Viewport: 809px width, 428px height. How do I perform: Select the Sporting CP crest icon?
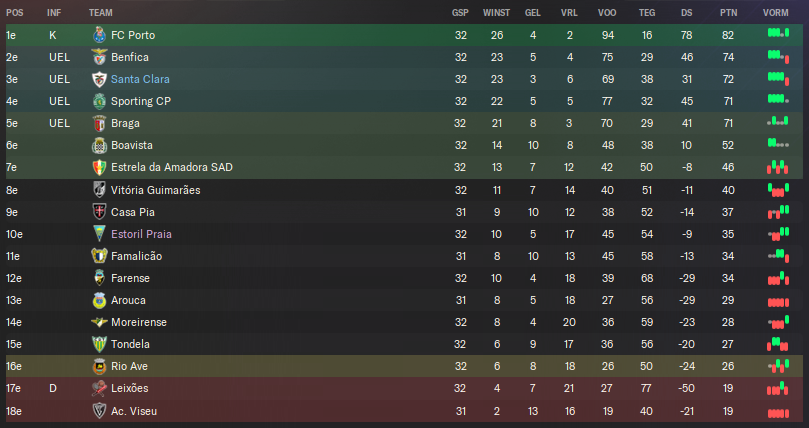[99, 101]
